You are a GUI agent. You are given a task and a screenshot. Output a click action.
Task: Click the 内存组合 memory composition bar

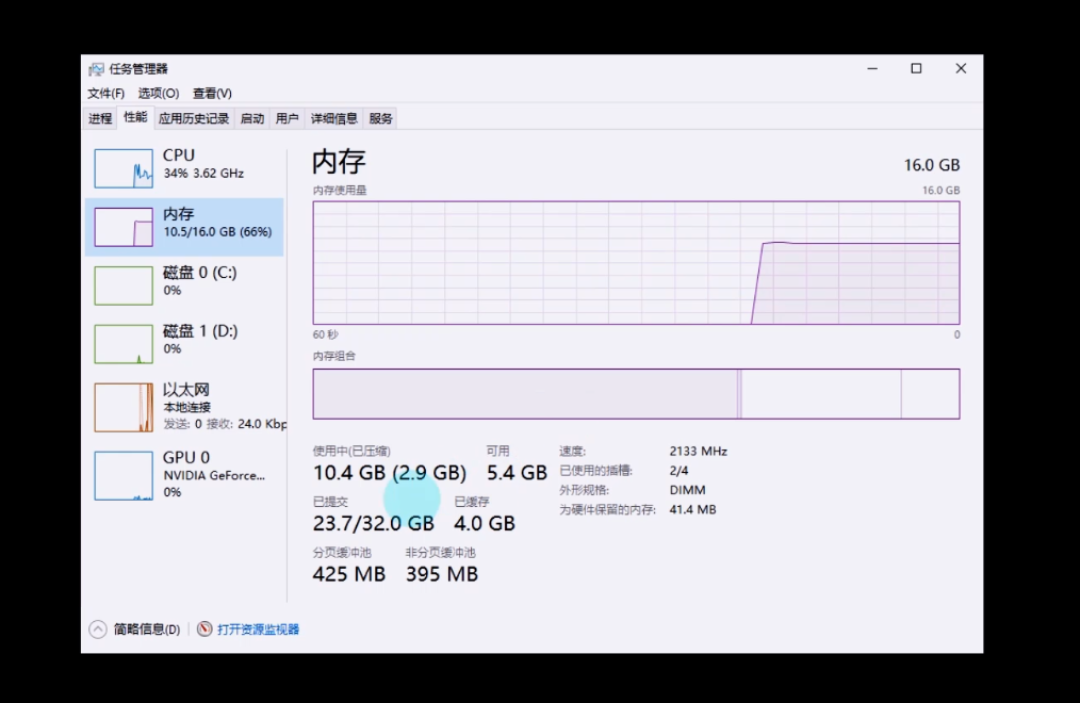point(636,394)
